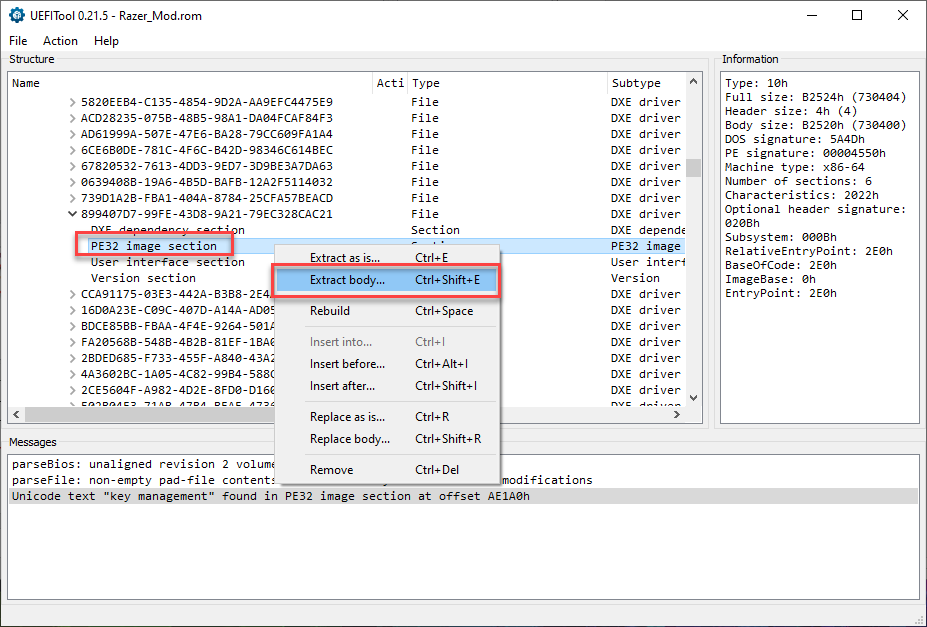927x627 pixels.
Task: Collapse the 899407D7-99FE-43D8-9A21-79EC328CAC21 node
Action: 72,214
